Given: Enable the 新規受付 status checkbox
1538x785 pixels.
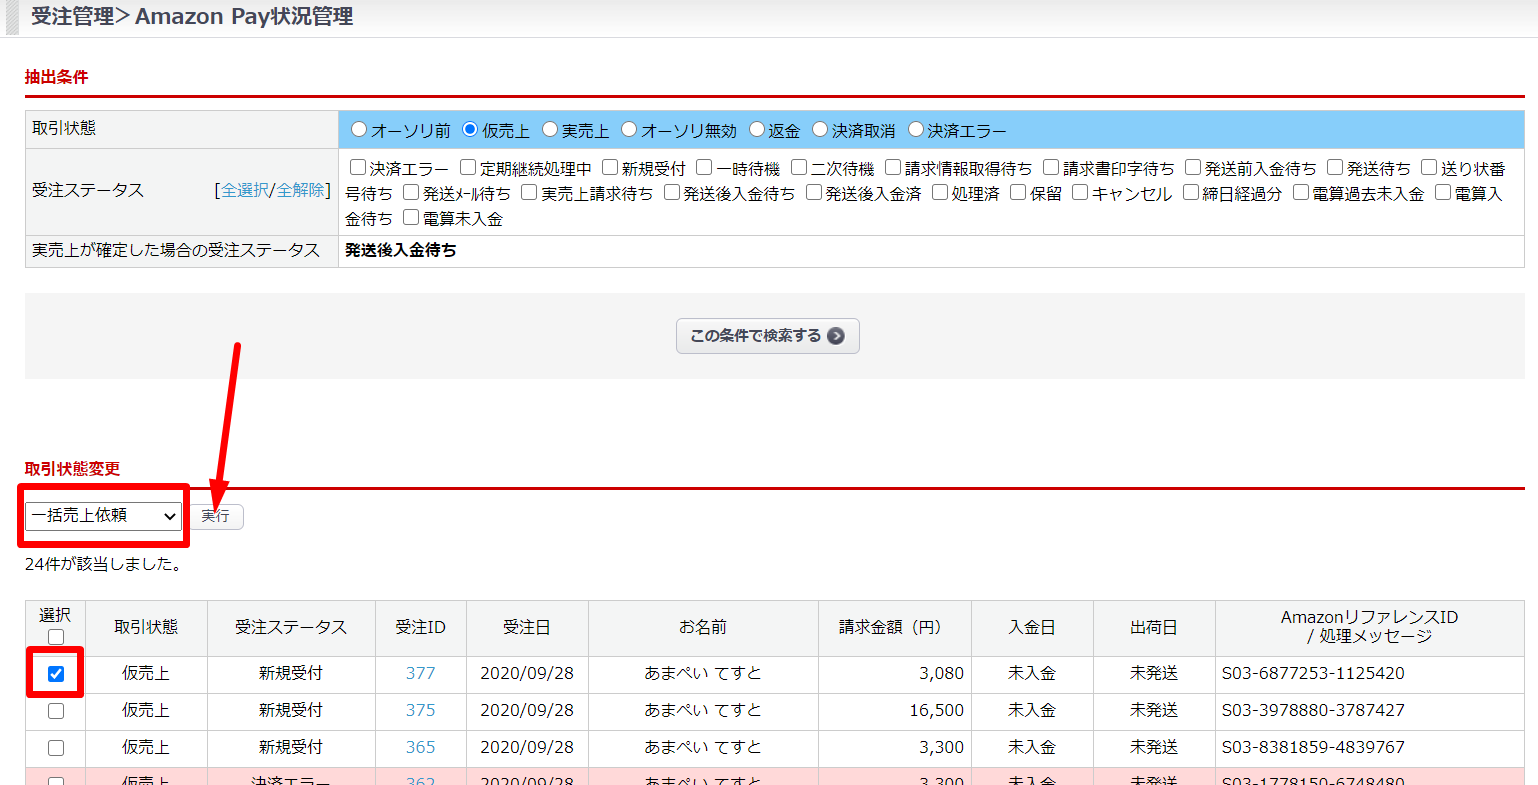Looking at the screenshot, I should (610, 168).
